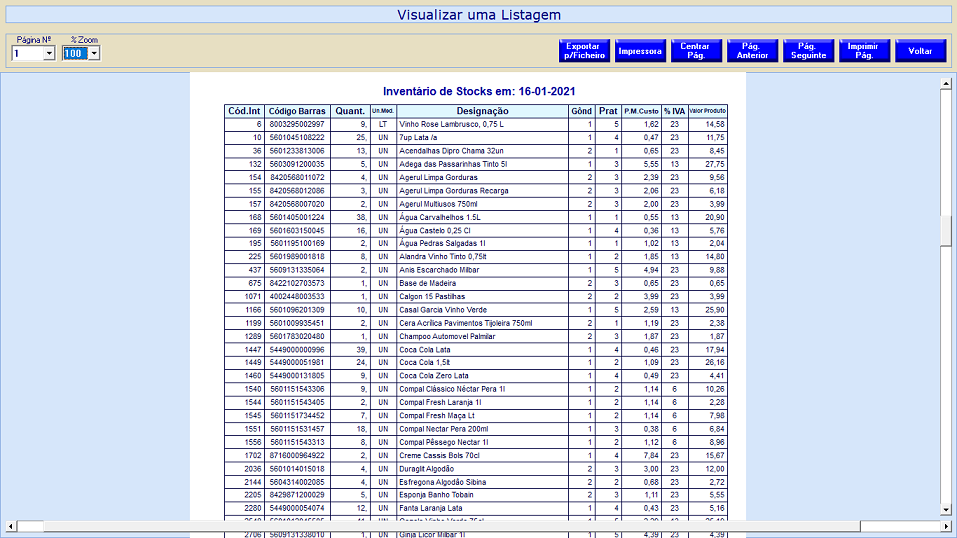
Task: Select the % Zoom value field
Action: [75, 54]
